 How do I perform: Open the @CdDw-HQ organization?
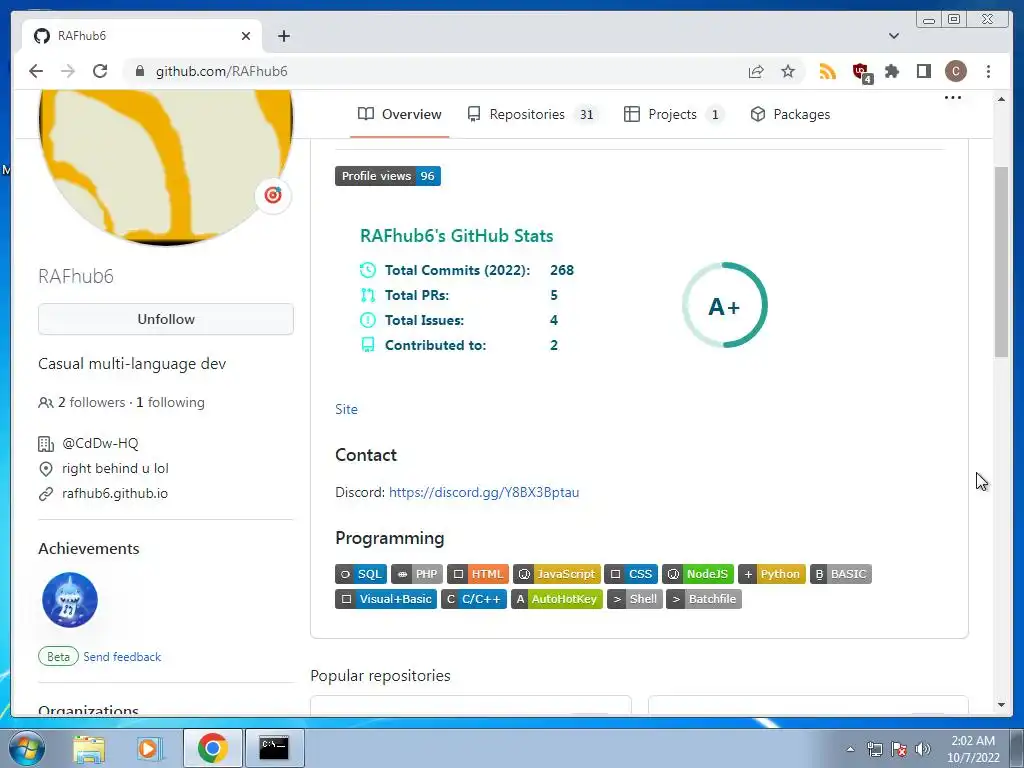click(100, 443)
